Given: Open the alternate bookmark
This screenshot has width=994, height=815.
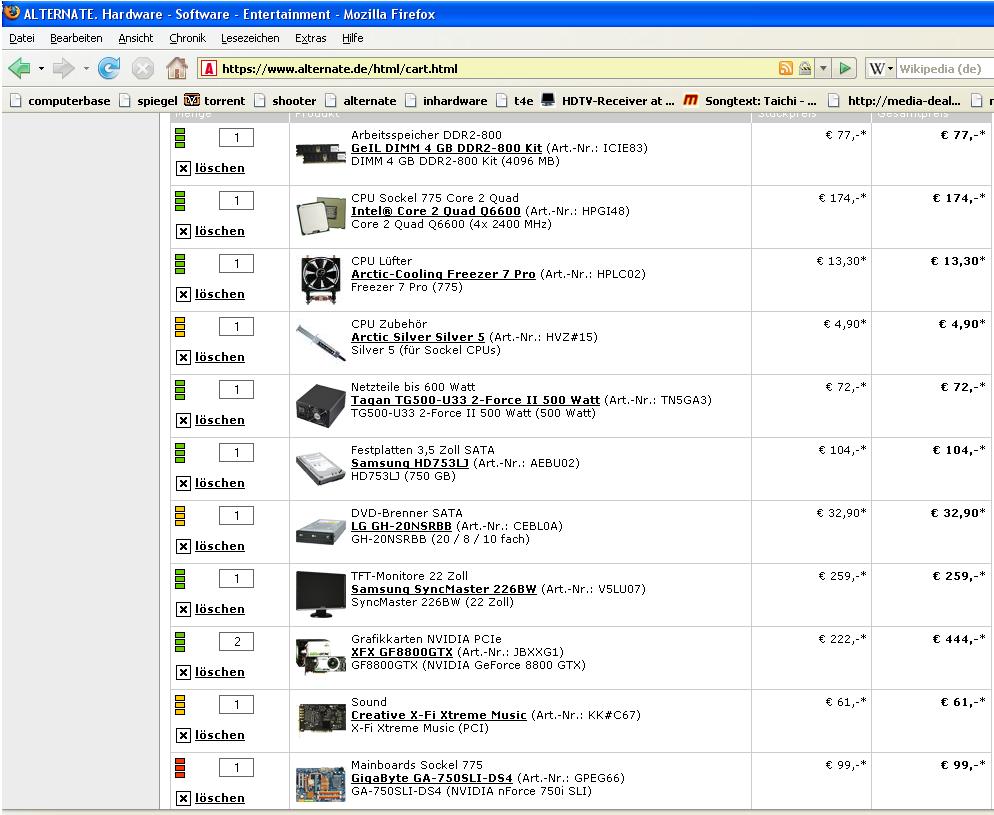Looking at the screenshot, I should coord(361,101).
